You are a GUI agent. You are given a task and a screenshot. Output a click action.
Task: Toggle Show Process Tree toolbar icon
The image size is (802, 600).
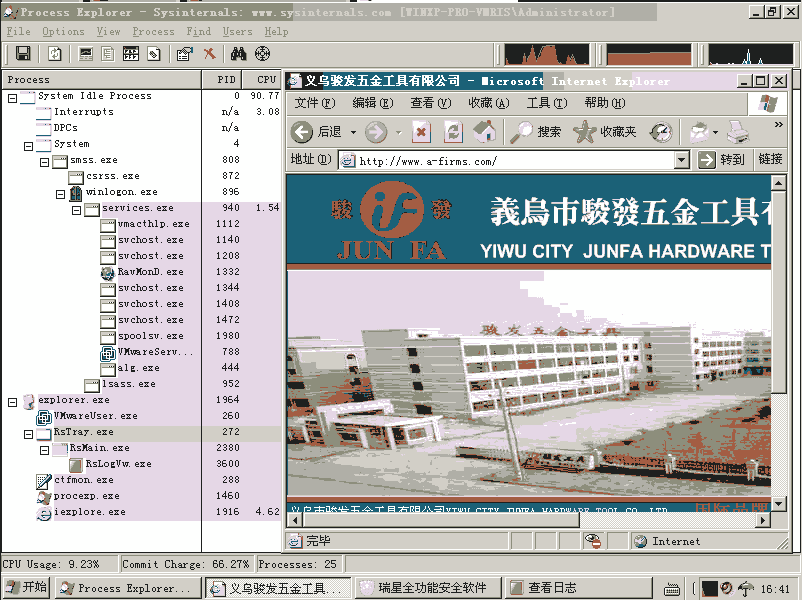(x=108, y=54)
